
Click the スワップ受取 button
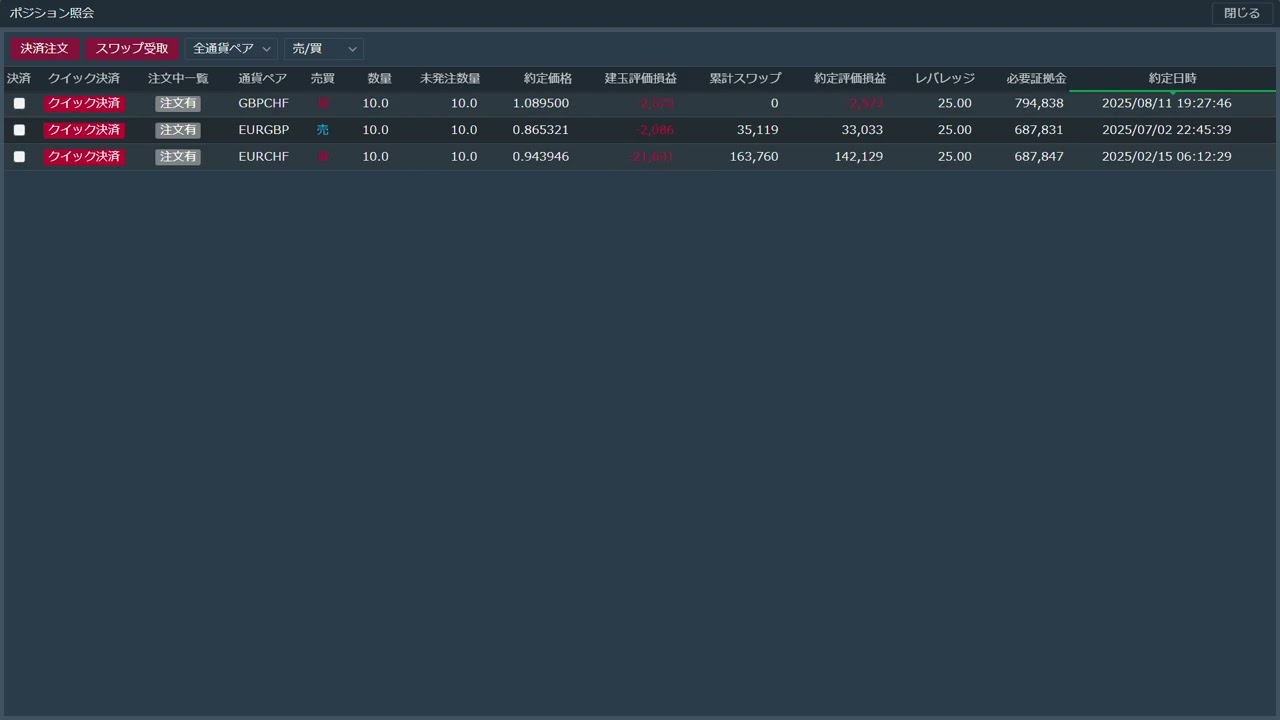132,49
